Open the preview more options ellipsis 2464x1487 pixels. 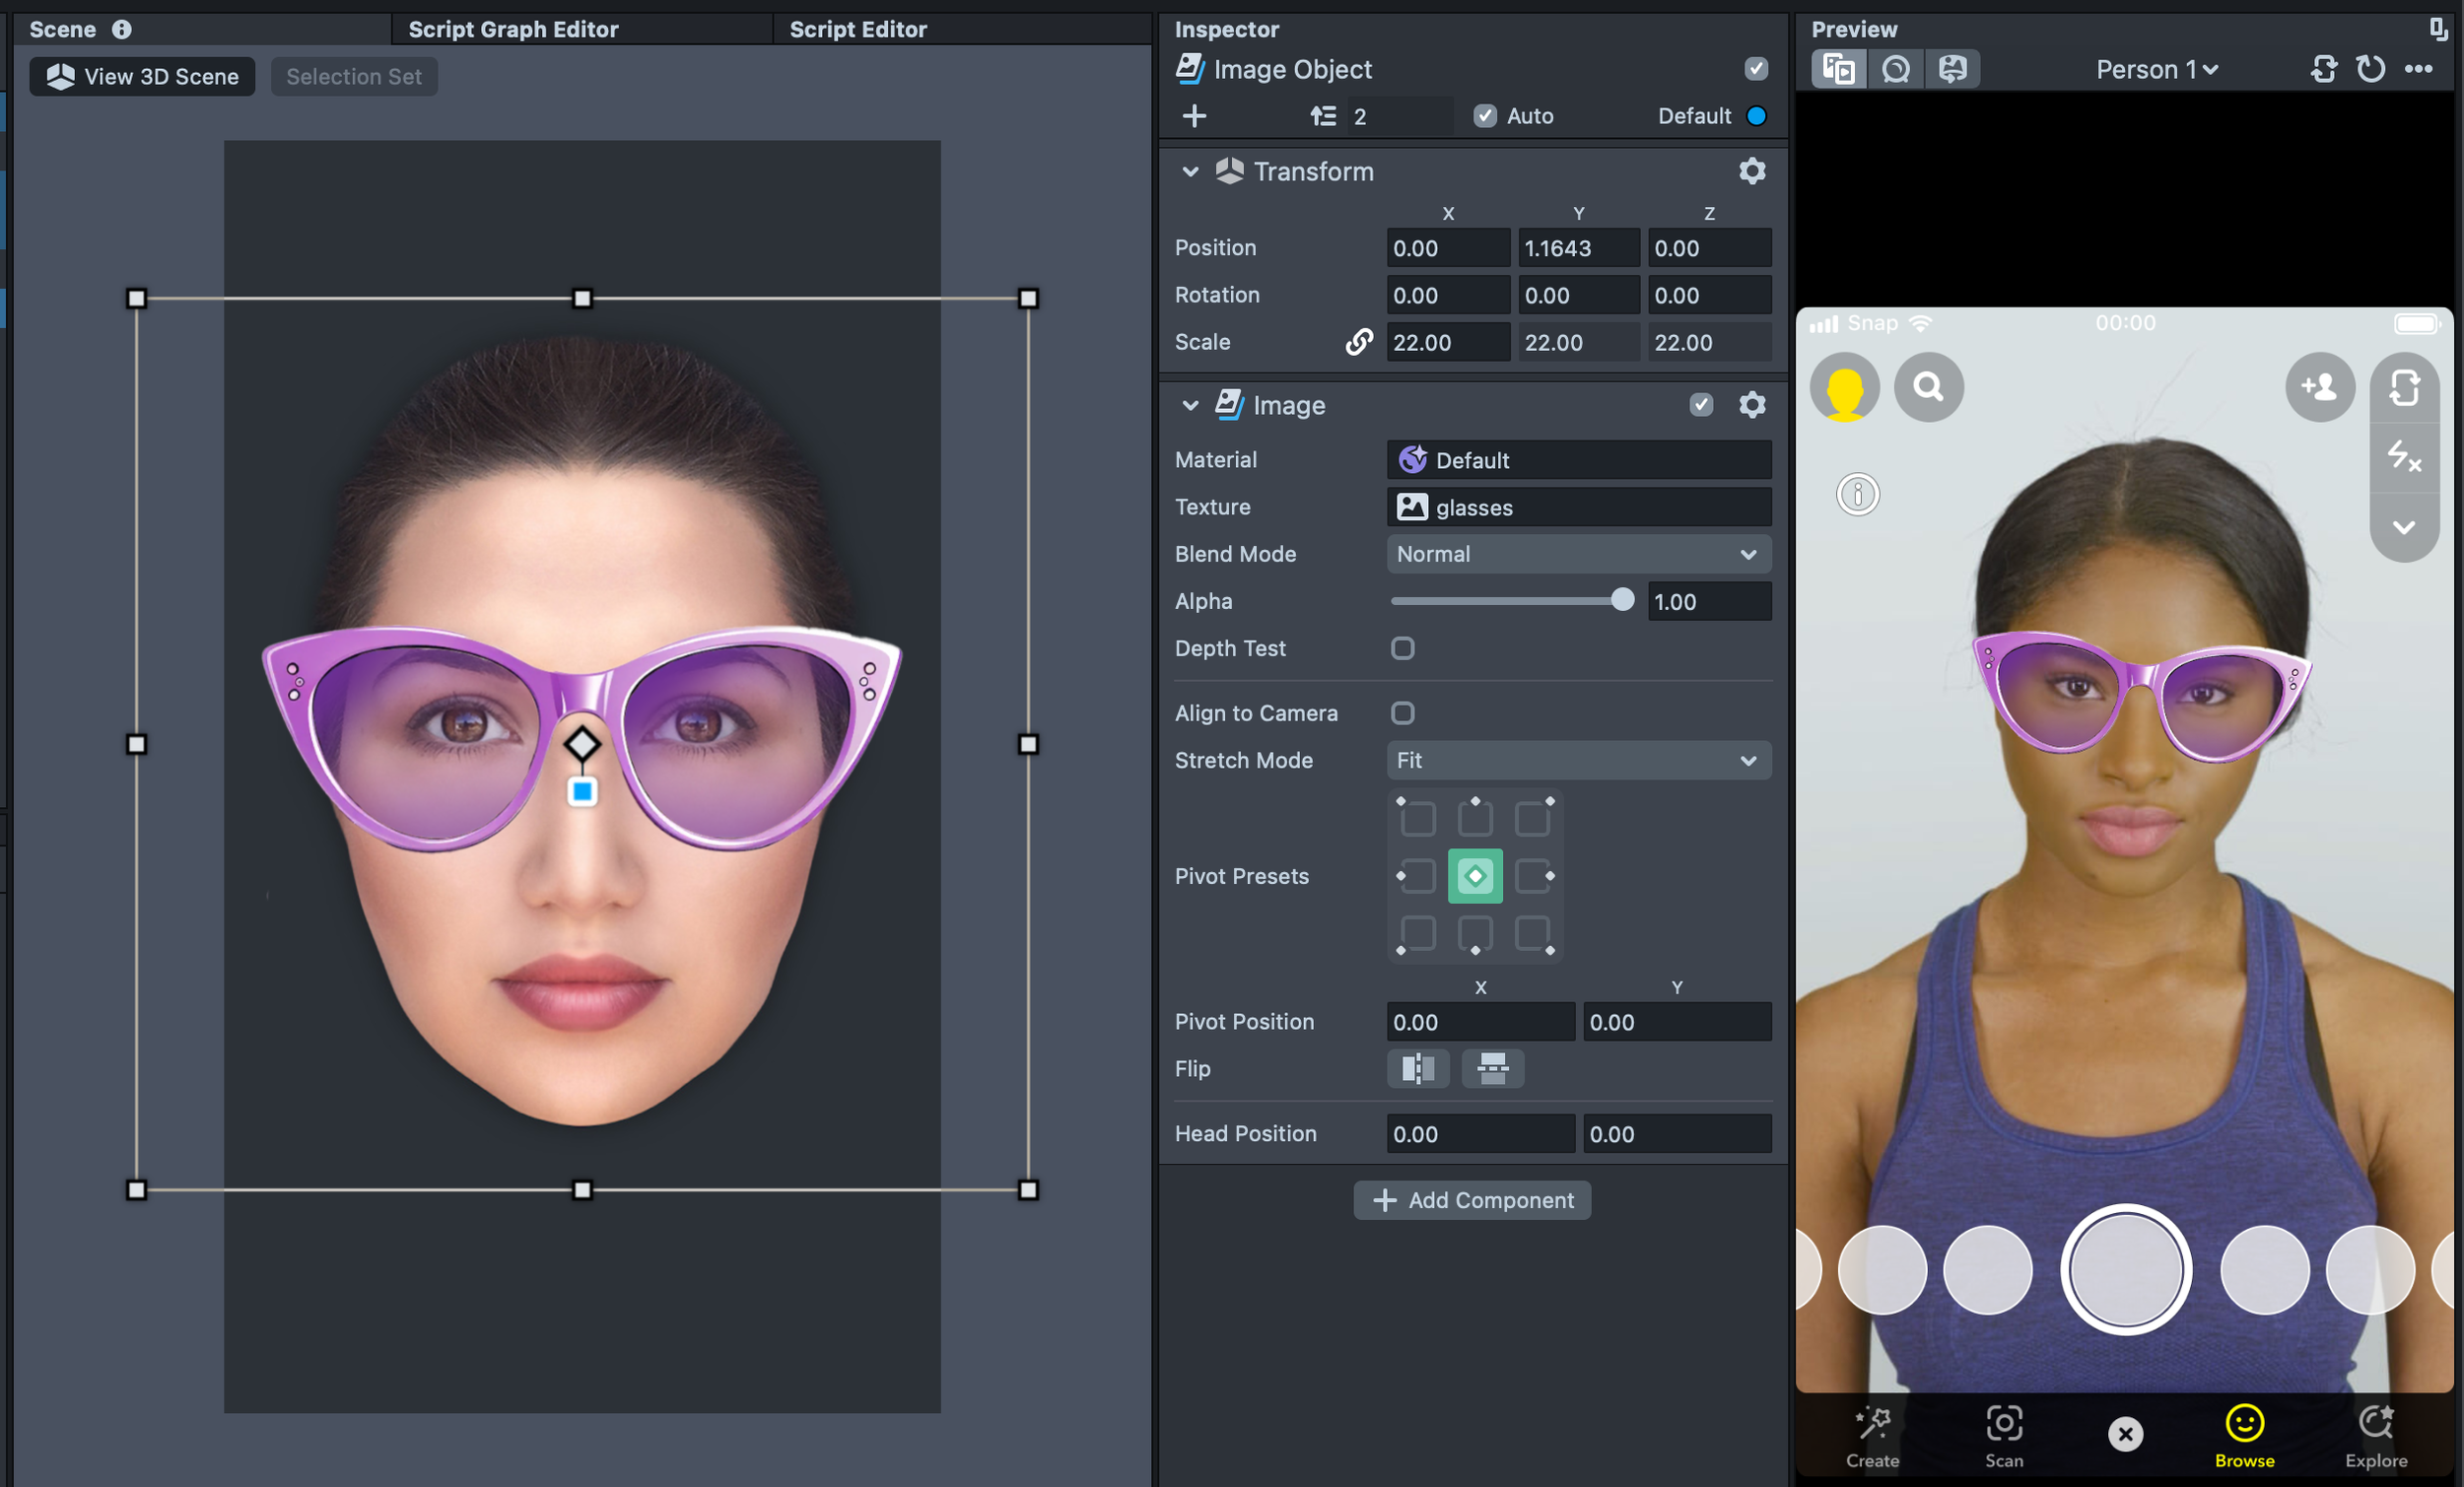pos(2418,69)
